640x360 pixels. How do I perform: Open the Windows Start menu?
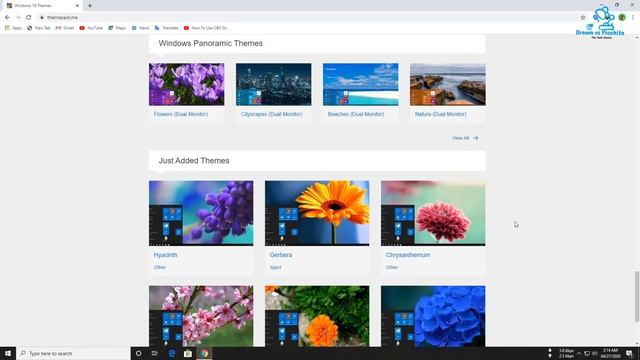[8, 353]
